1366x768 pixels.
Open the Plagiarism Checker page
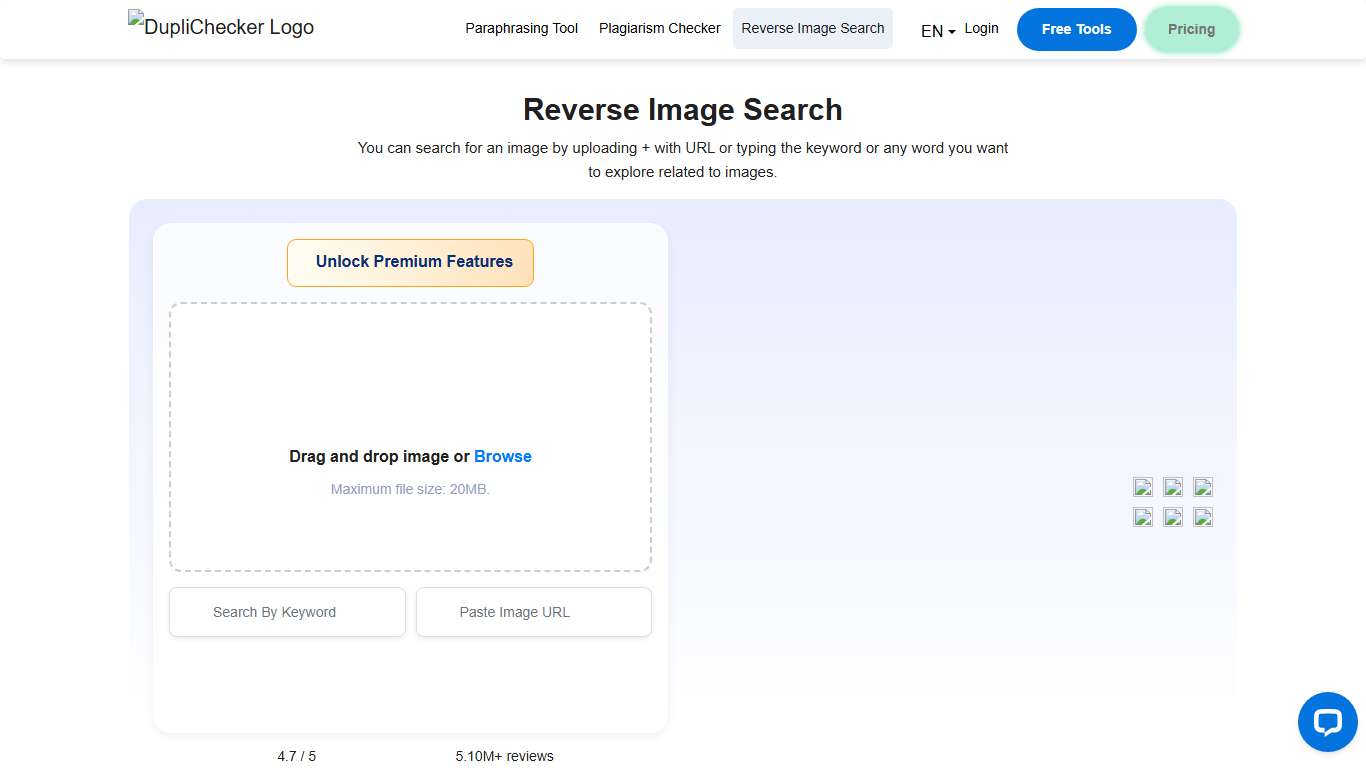coord(659,28)
